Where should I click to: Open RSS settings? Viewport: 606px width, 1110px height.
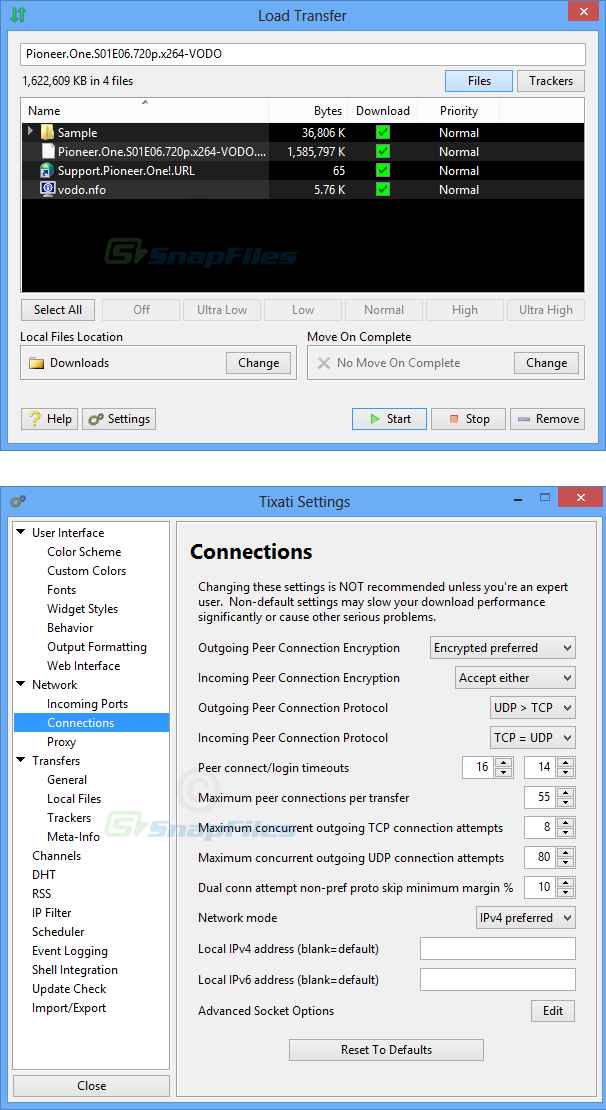click(x=42, y=893)
